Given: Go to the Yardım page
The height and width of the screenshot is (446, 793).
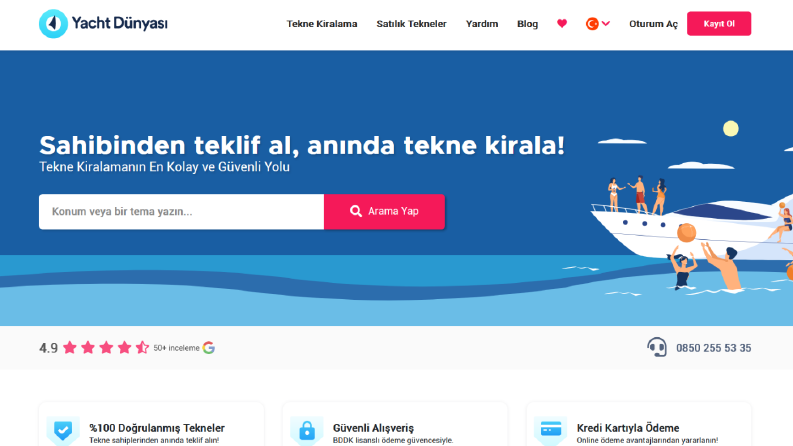Looking at the screenshot, I should (x=481, y=24).
